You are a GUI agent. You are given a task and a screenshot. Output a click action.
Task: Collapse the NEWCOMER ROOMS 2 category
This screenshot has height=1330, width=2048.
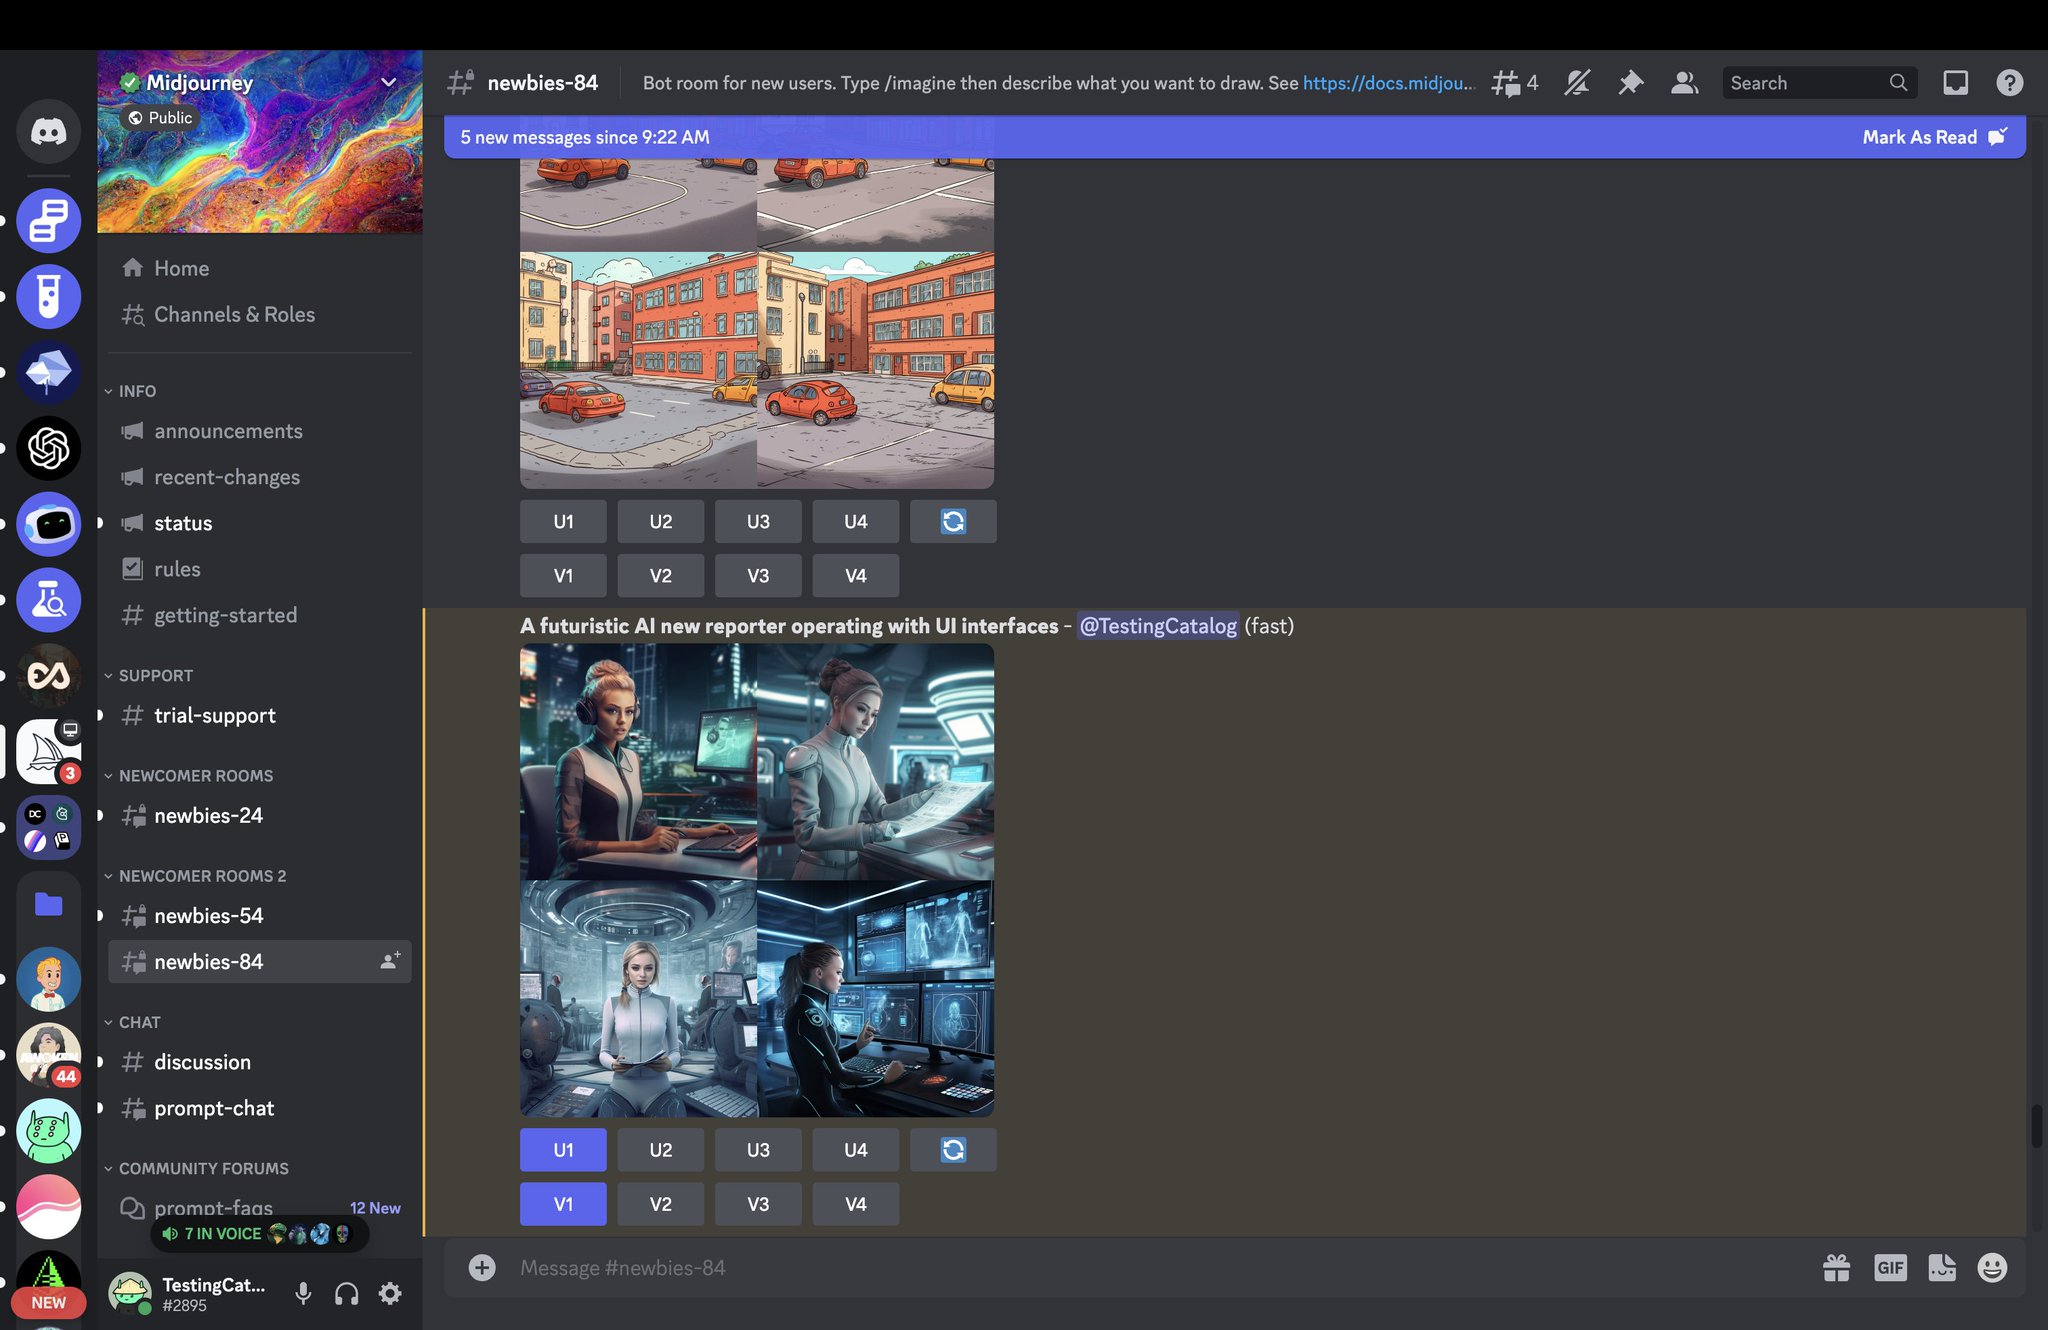pos(195,876)
